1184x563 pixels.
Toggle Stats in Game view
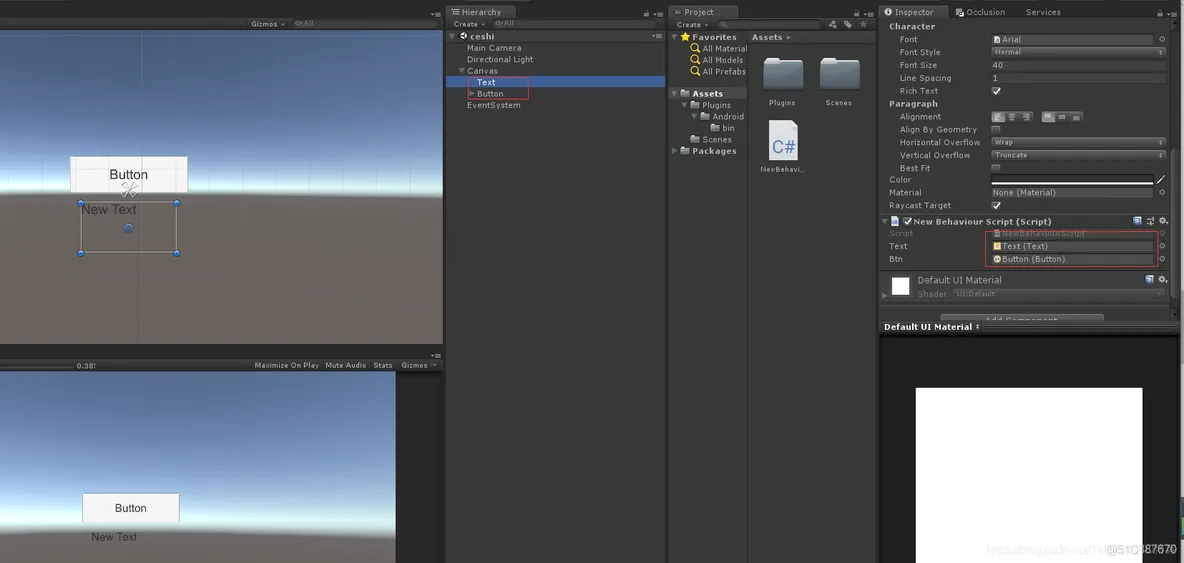click(383, 365)
